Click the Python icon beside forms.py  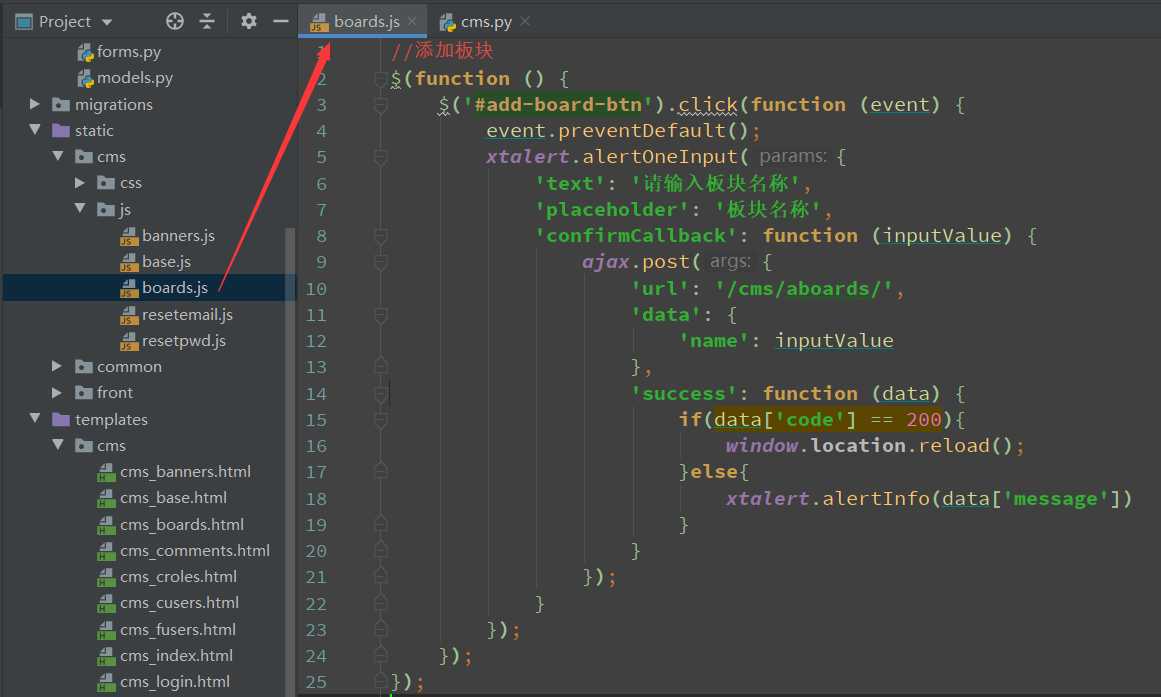(85, 52)
